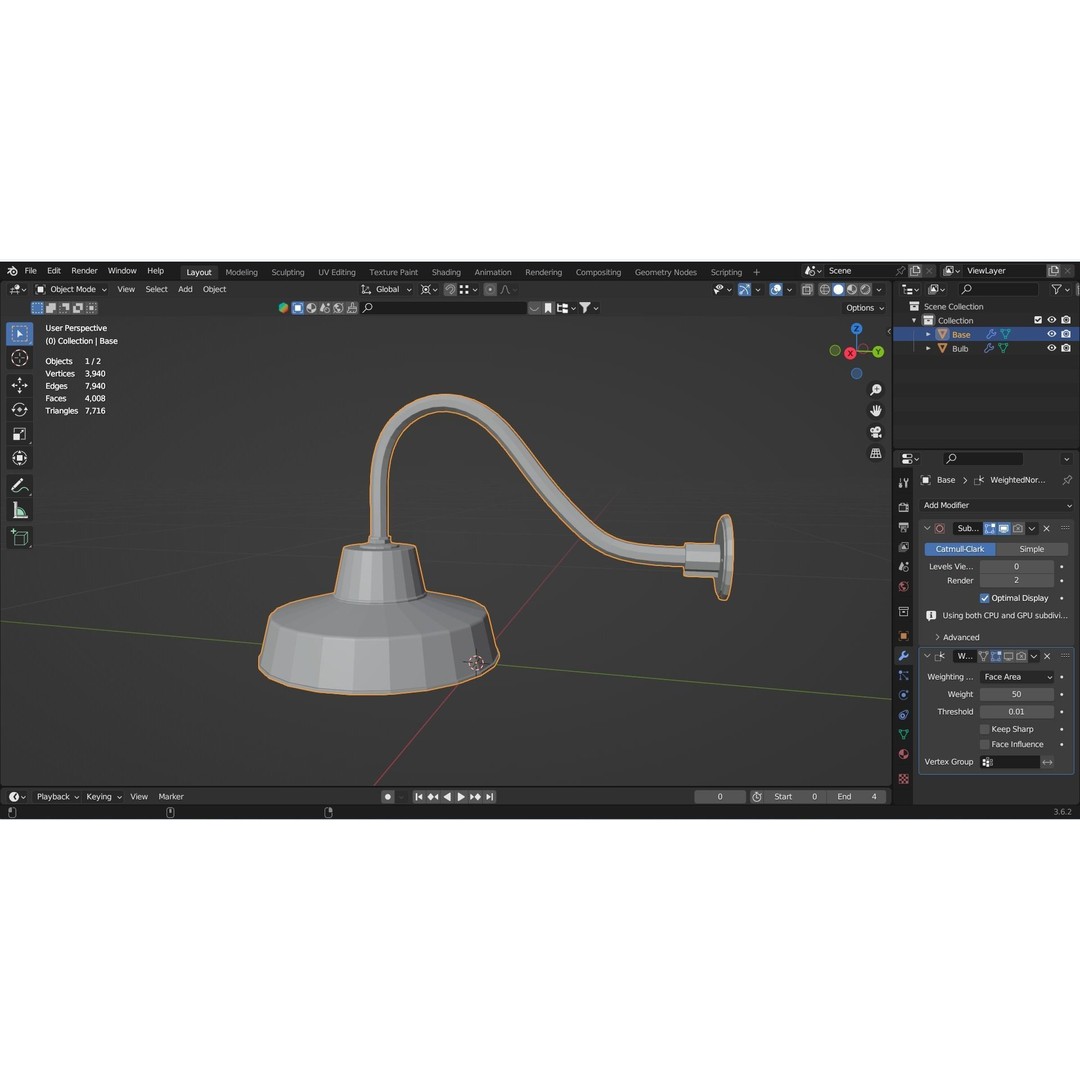
Task: Select the Select Box tool
Action: point(19,333)
